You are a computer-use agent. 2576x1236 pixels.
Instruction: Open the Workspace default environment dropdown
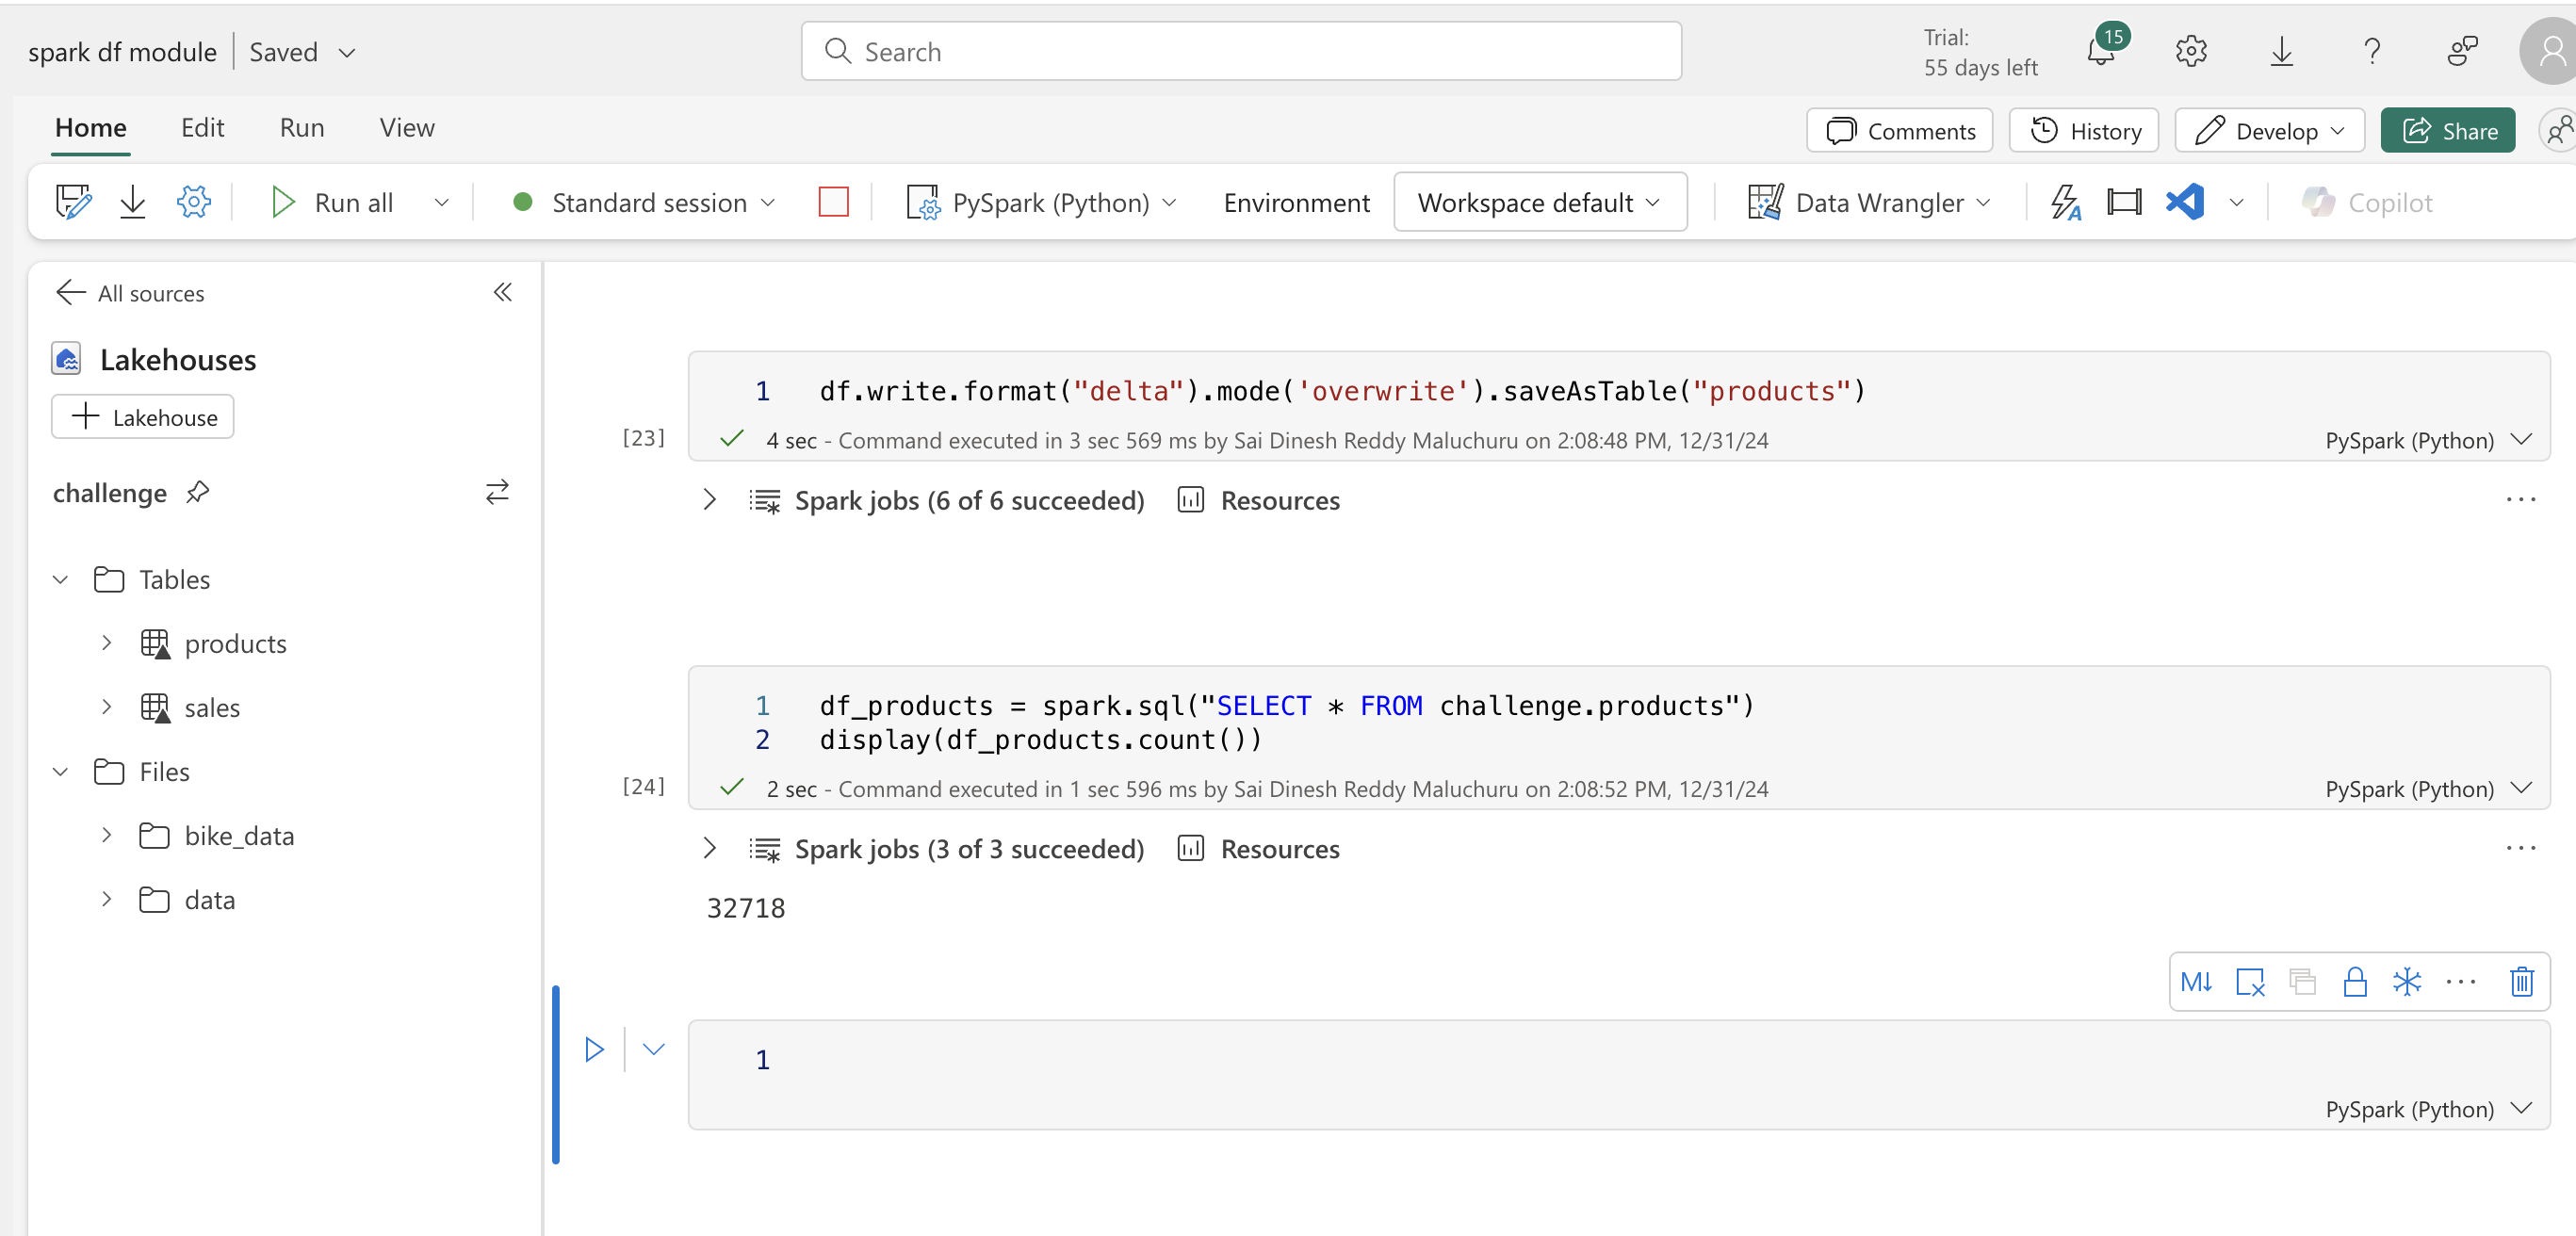coord(1539,203)
